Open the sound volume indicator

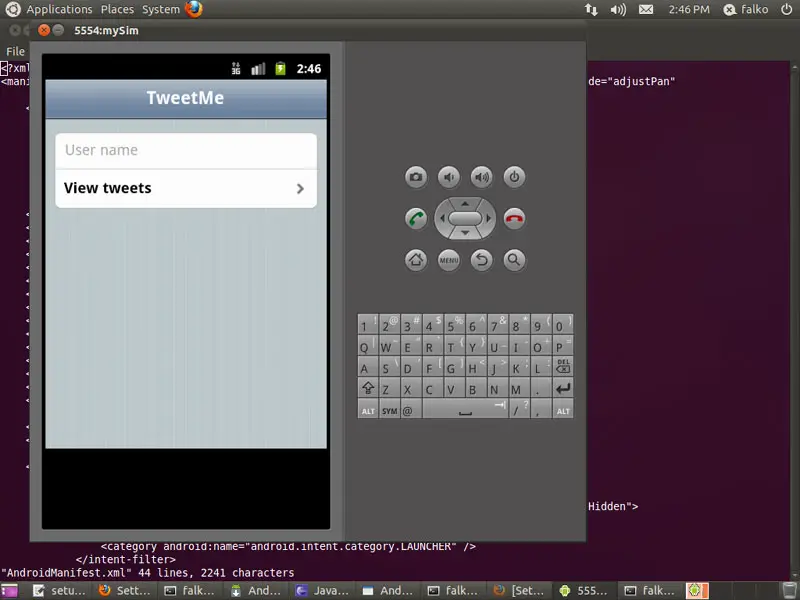618,9
